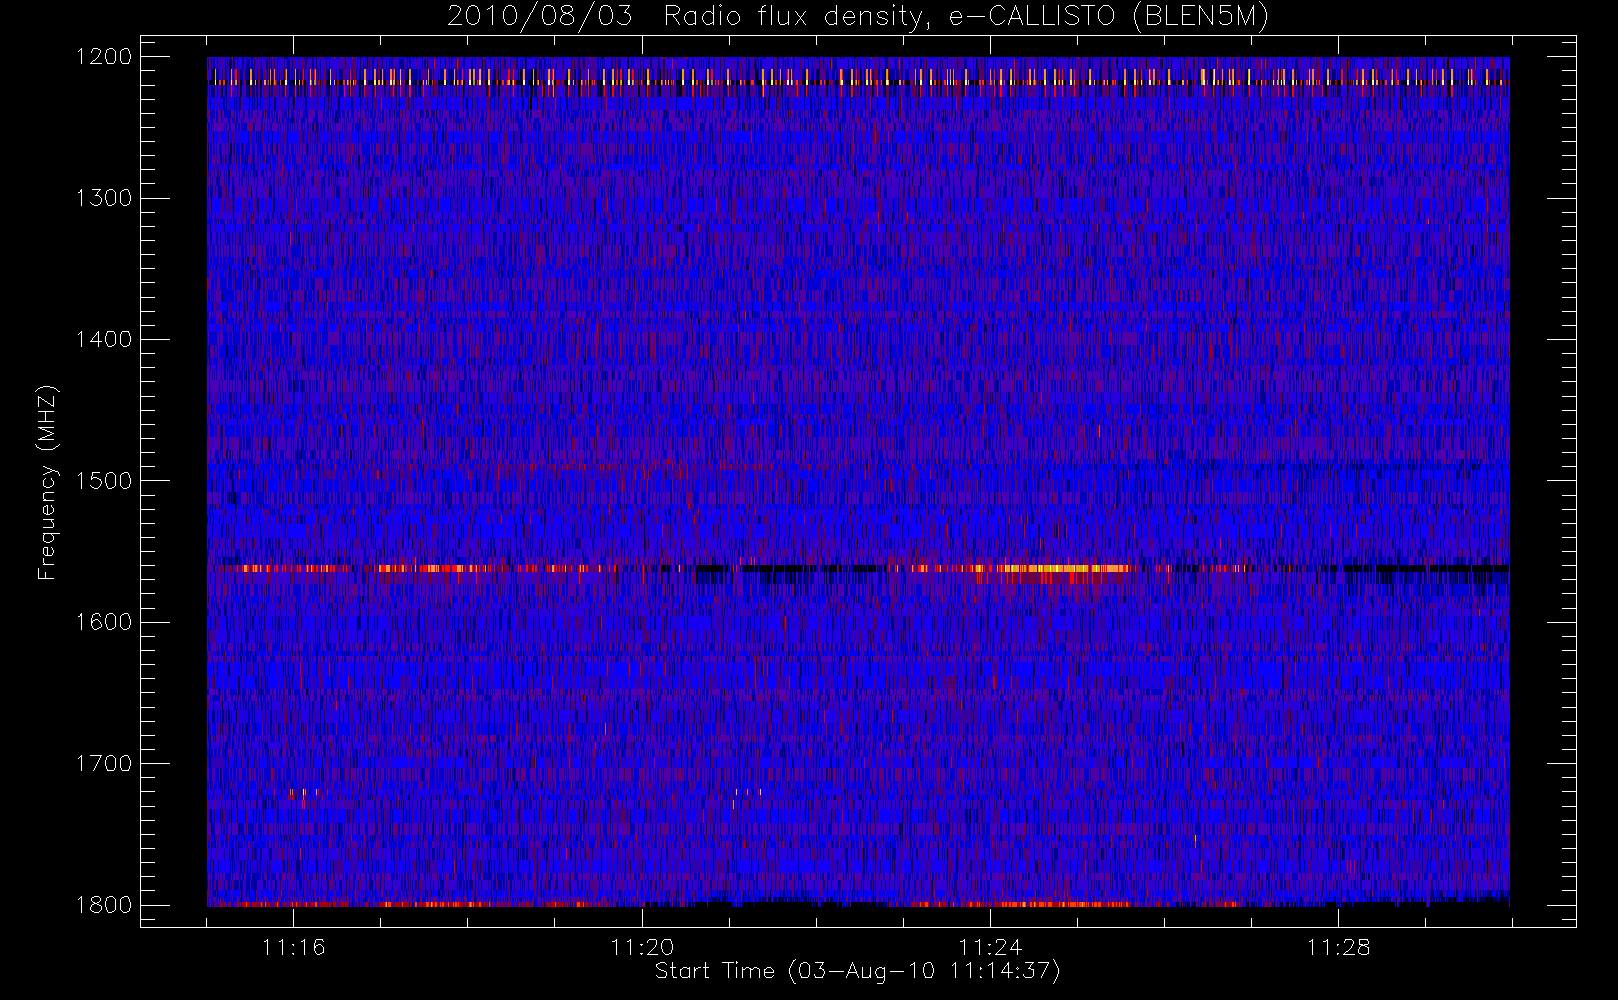Select the 1400 frequency tick label
Viewport: 1618px width, 1000px height.
click(x=104, y=339)
